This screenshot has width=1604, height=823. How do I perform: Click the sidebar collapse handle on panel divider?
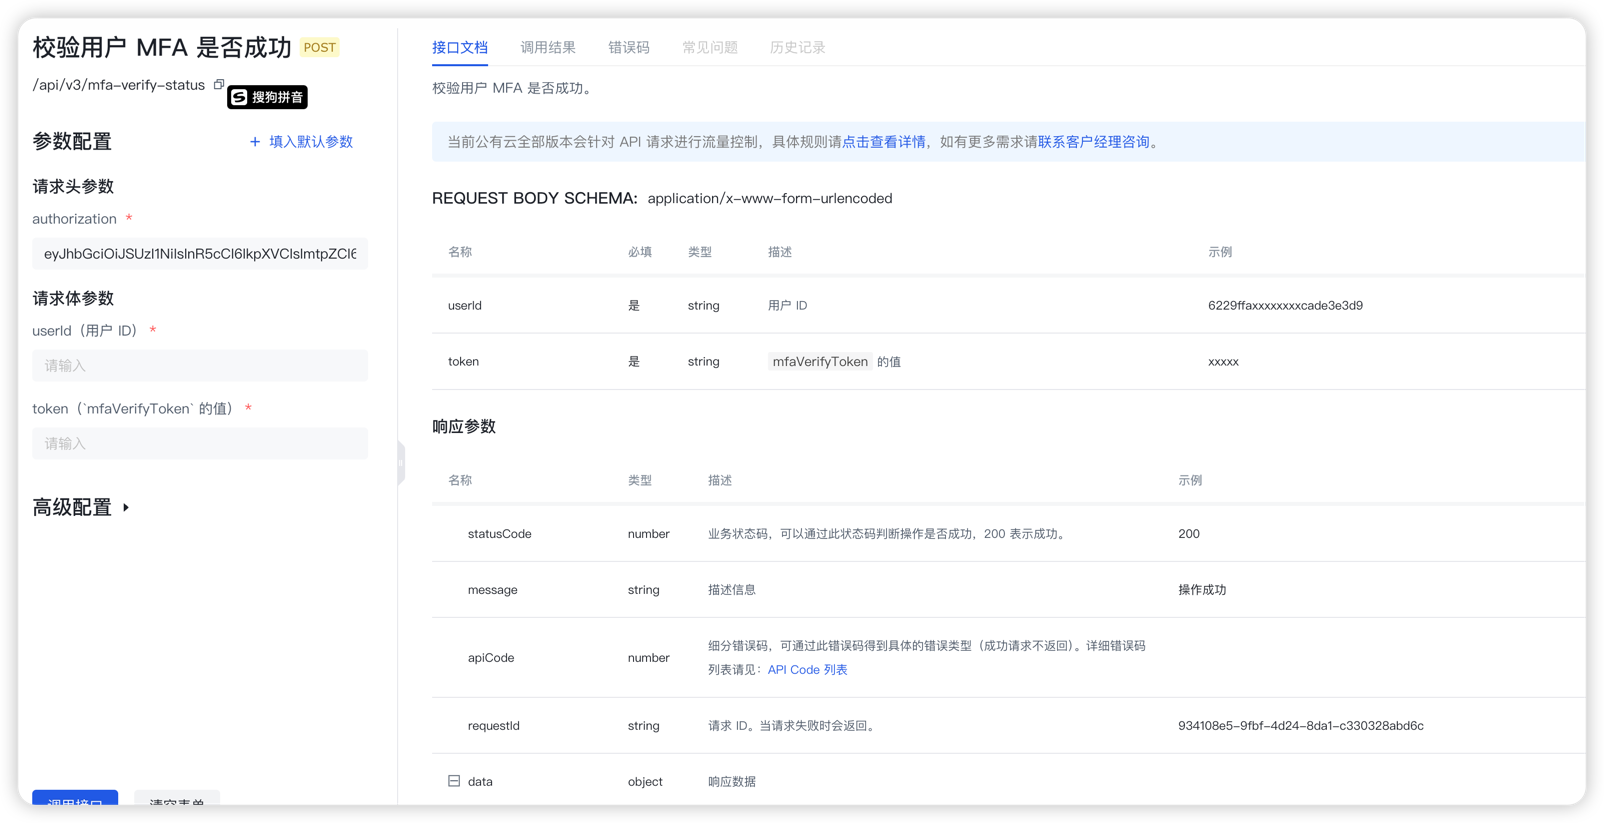pyautogui.click(x=401, y=463)
